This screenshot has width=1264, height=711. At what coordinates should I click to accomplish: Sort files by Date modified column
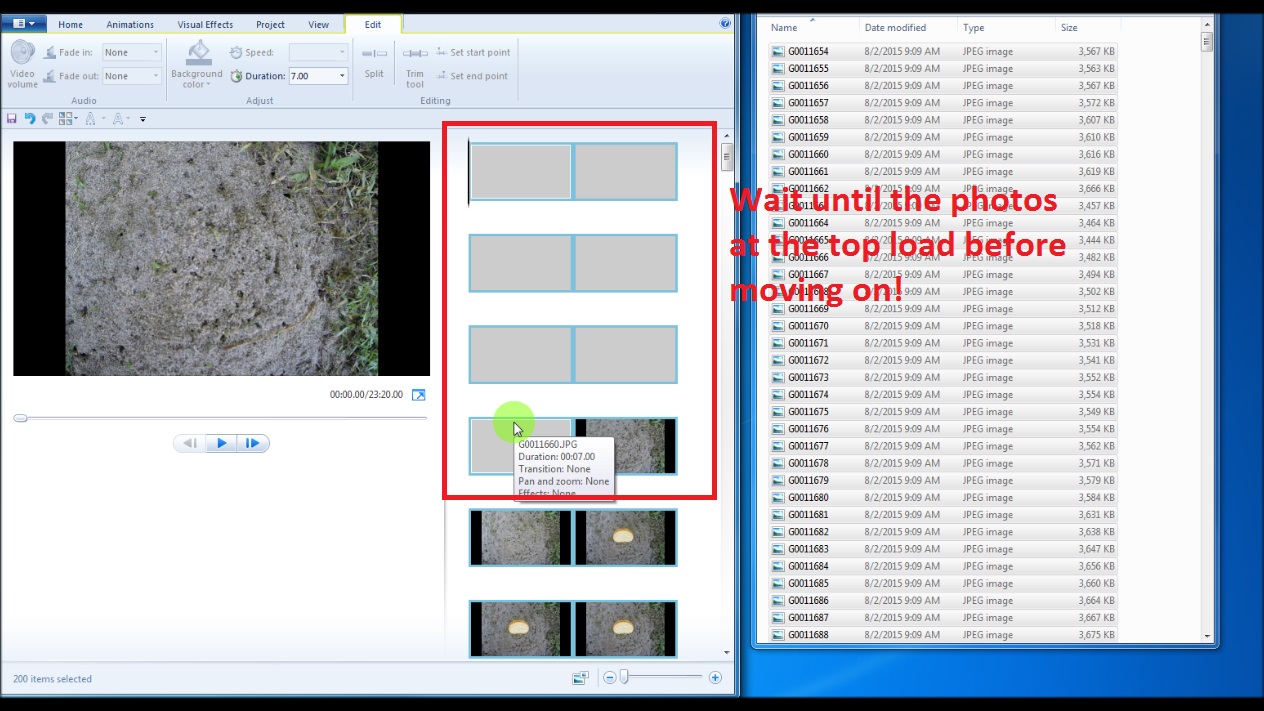pyautogui.click(x=895, y=28)
